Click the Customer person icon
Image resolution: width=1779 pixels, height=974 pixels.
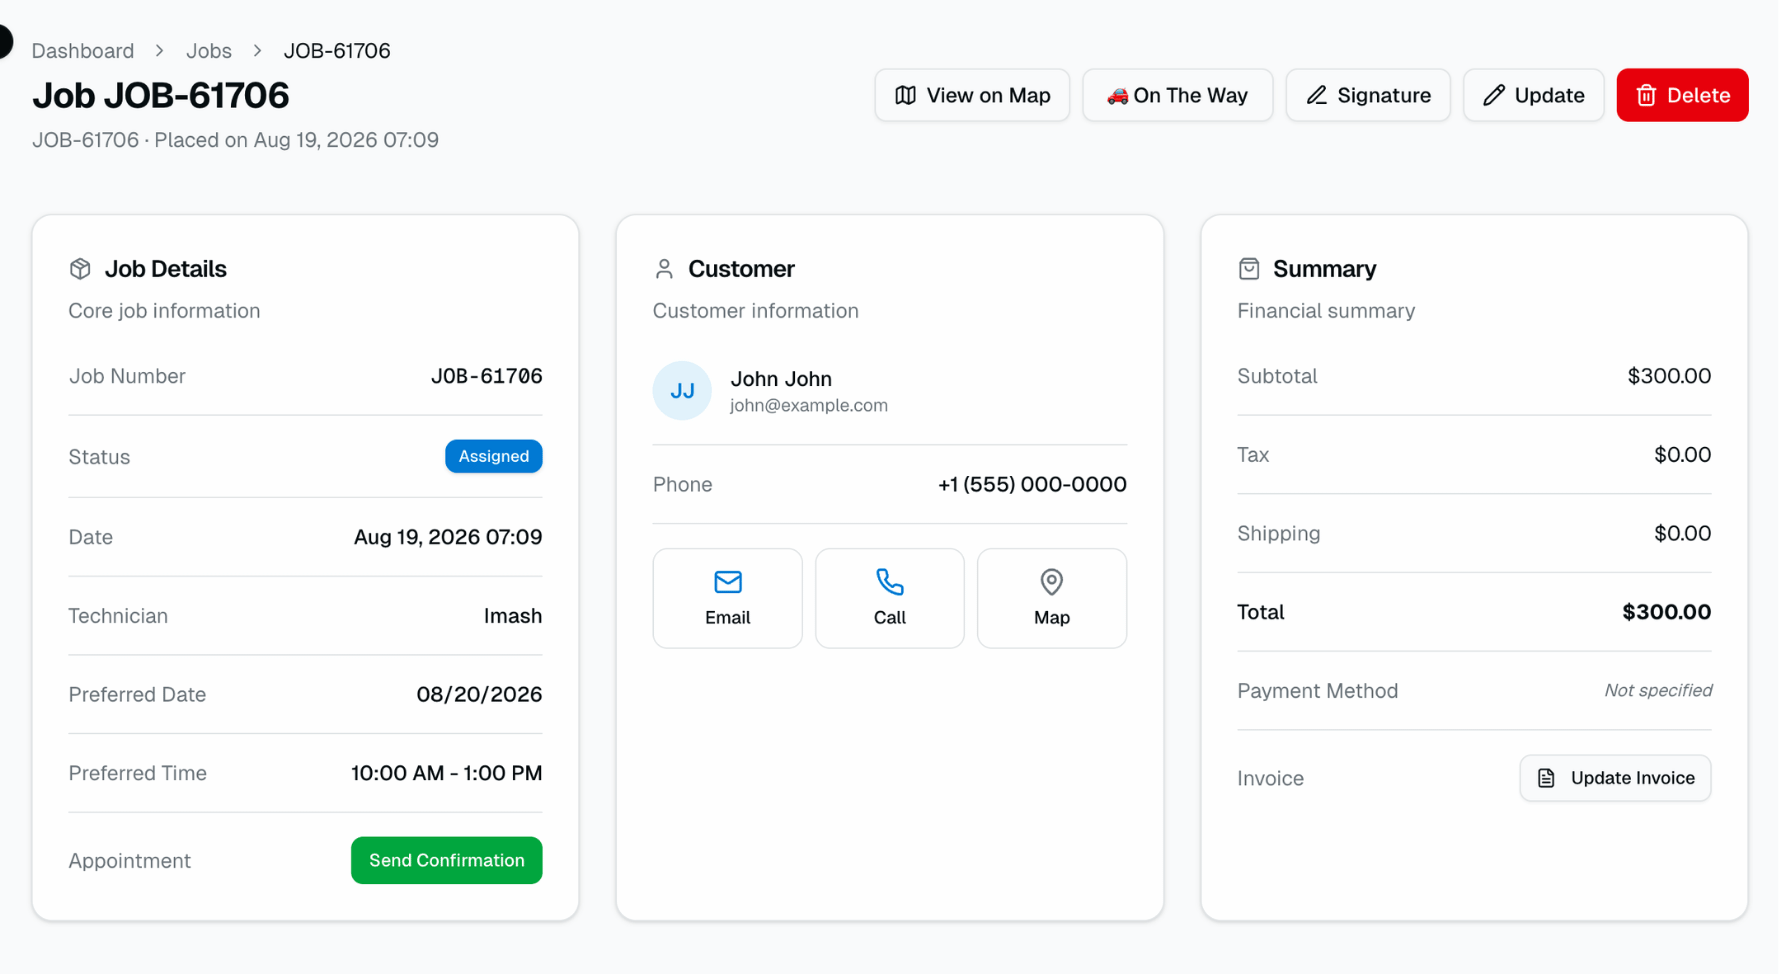point(664,269)
